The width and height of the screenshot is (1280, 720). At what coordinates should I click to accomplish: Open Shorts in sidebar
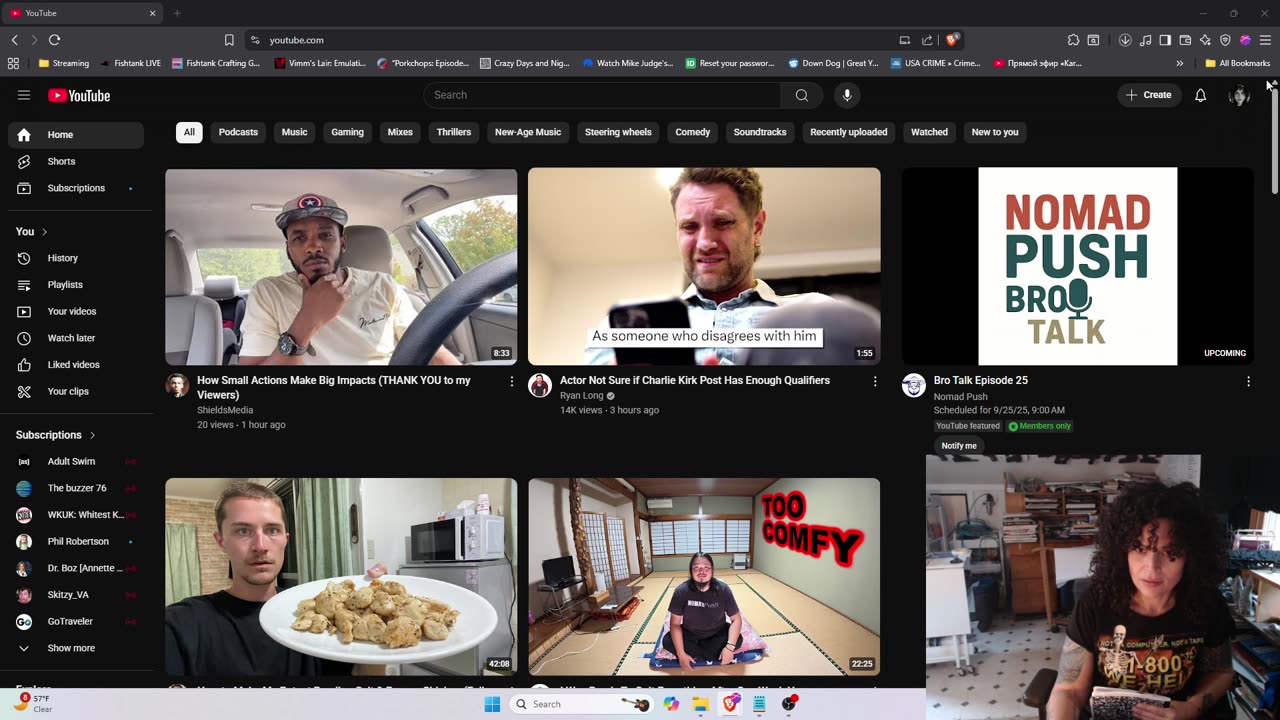[x=76, y=161]
